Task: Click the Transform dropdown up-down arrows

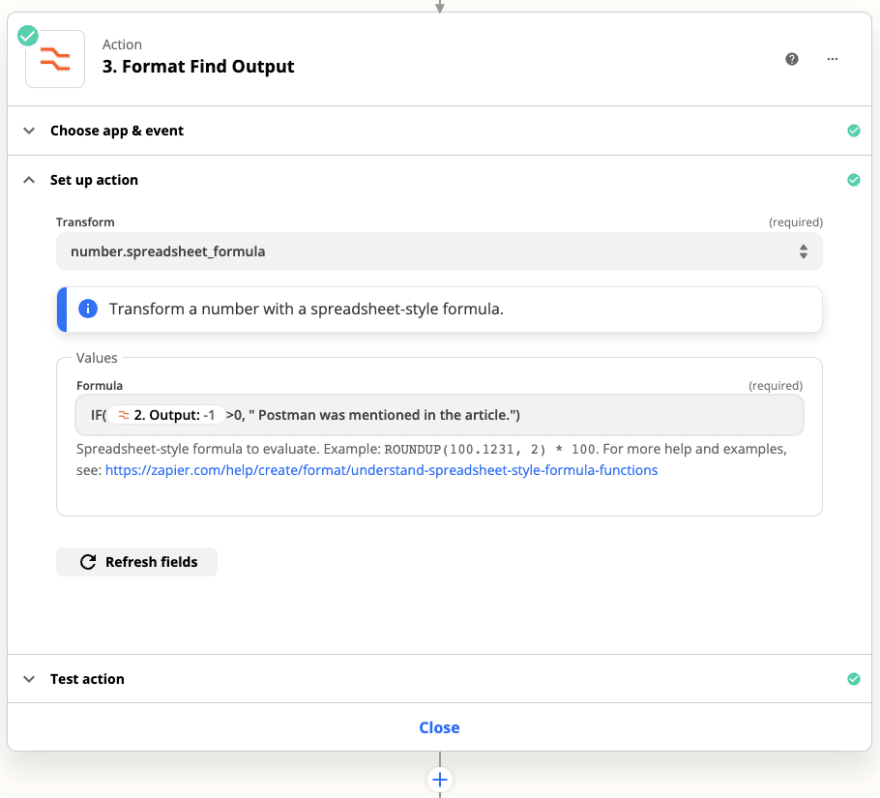Action: point(804,251)
